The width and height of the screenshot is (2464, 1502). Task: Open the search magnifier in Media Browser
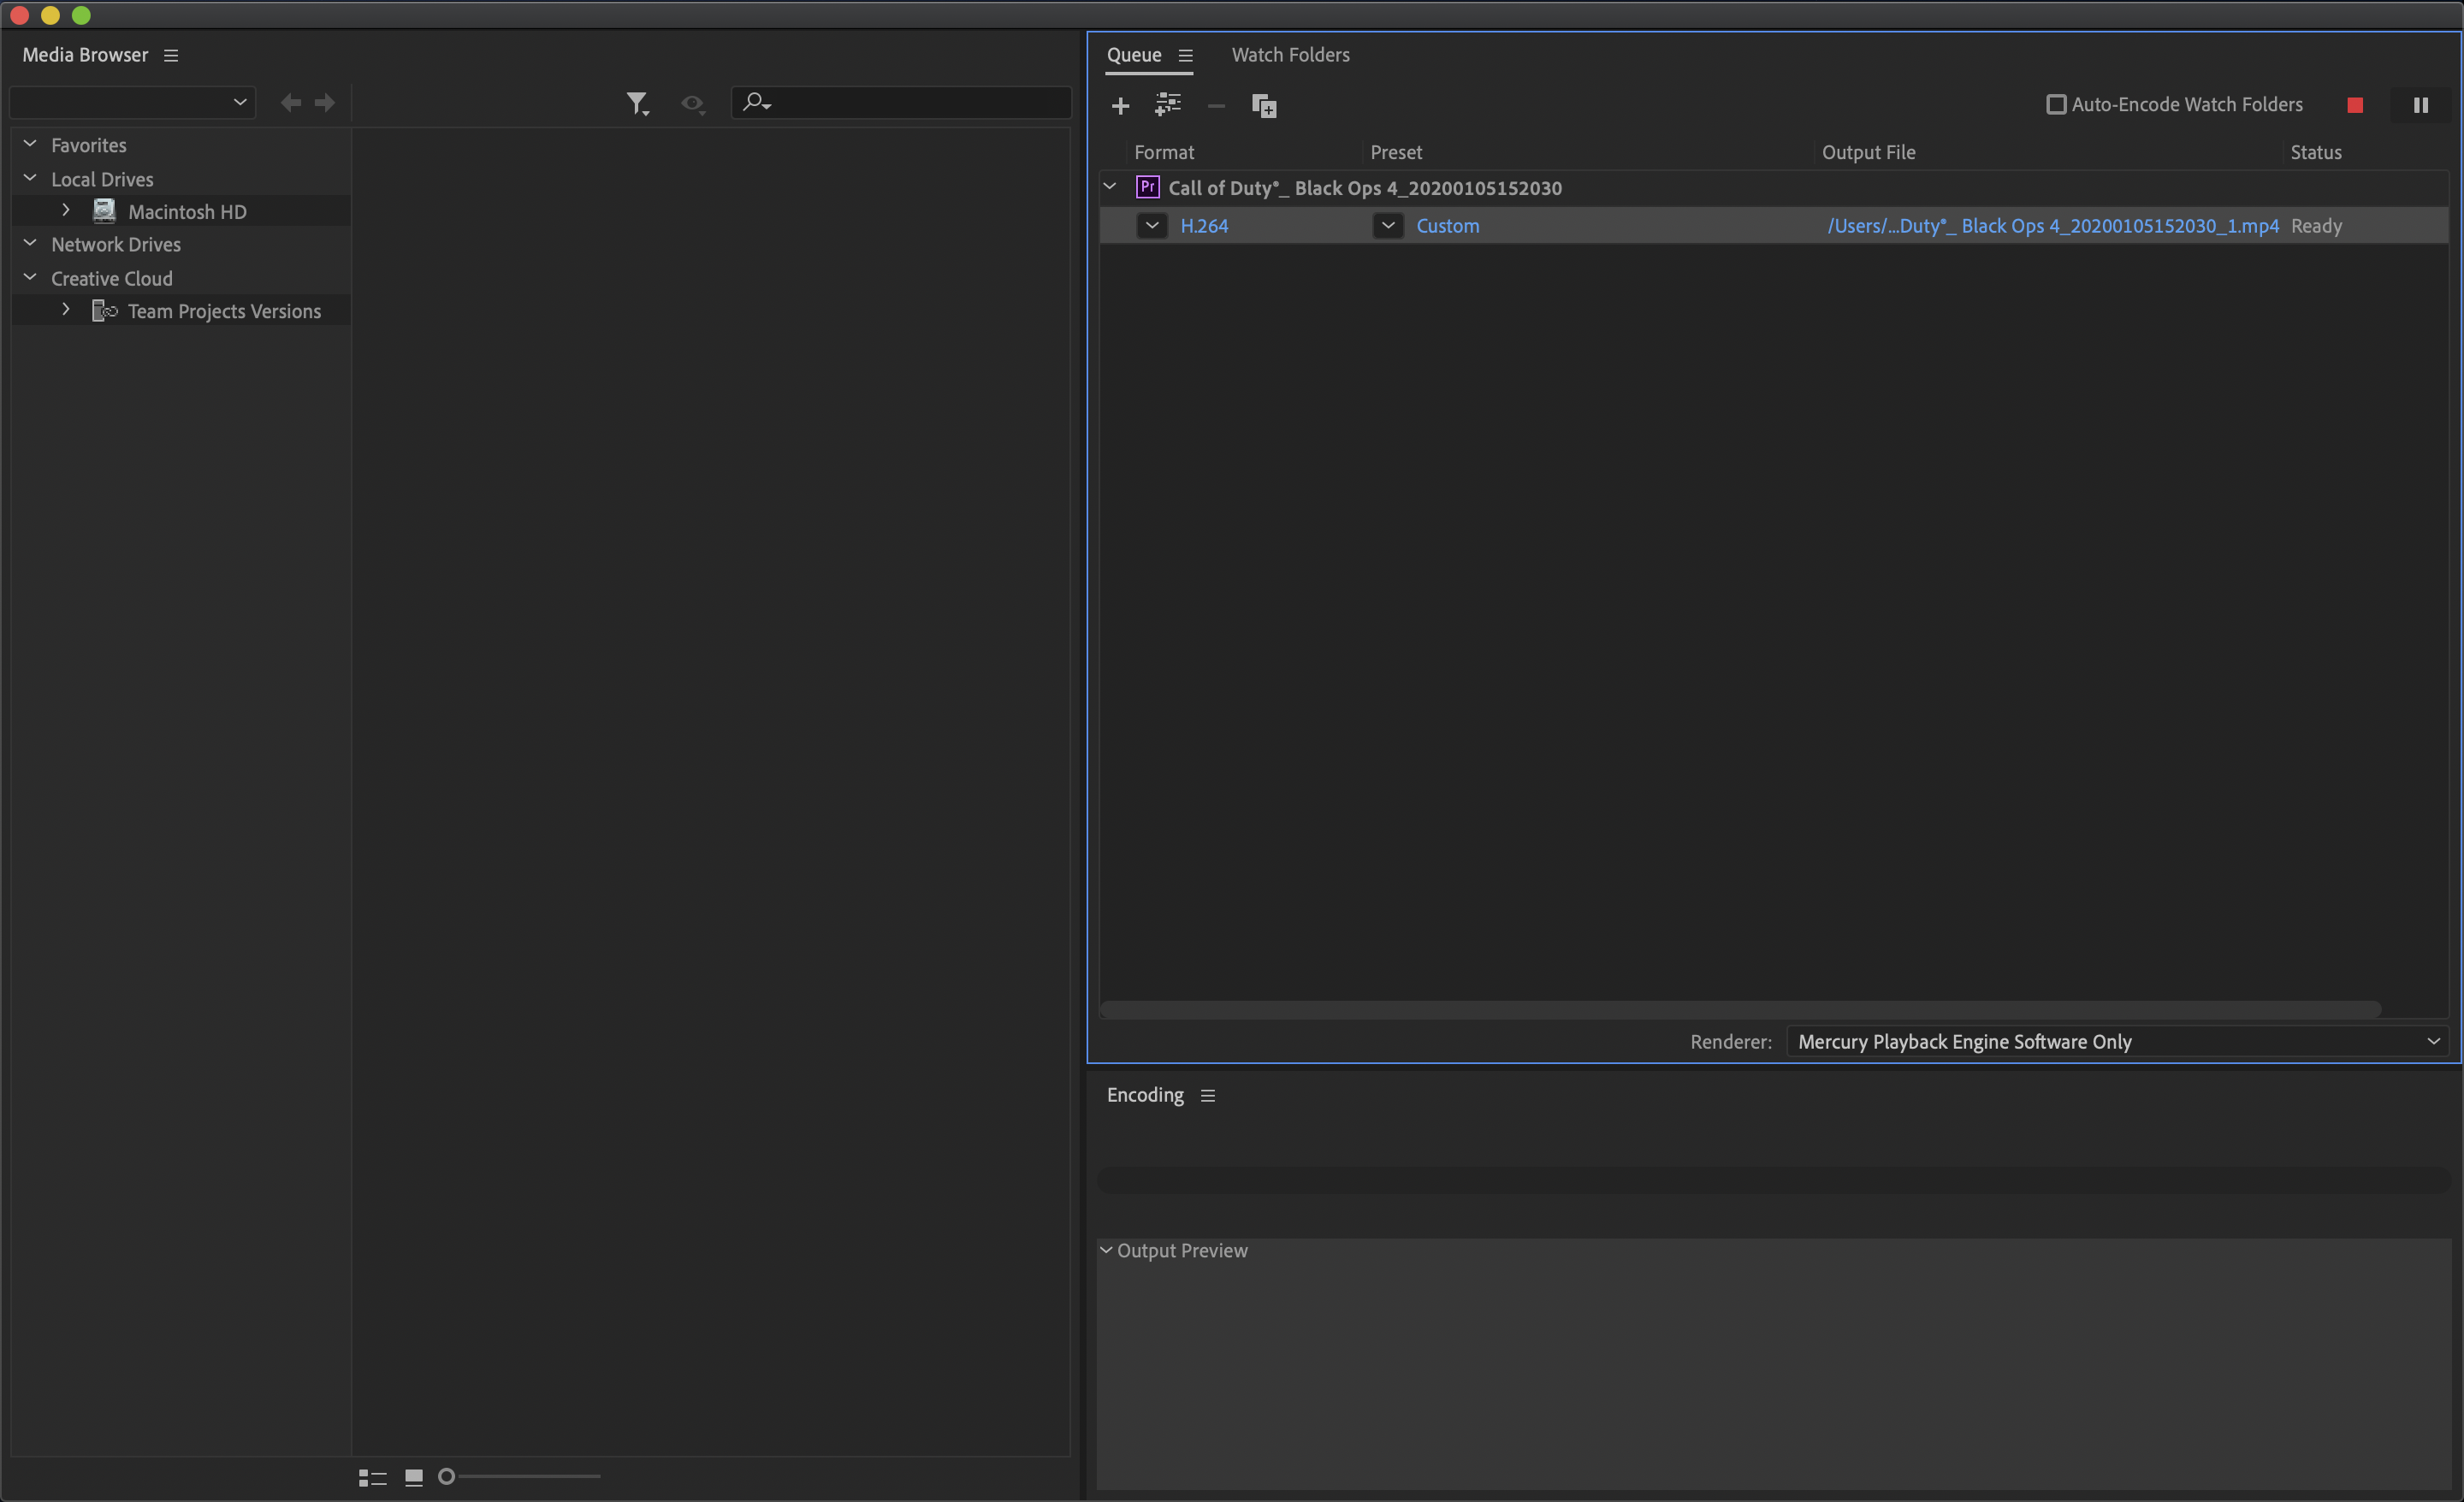[x=756, y=102]
